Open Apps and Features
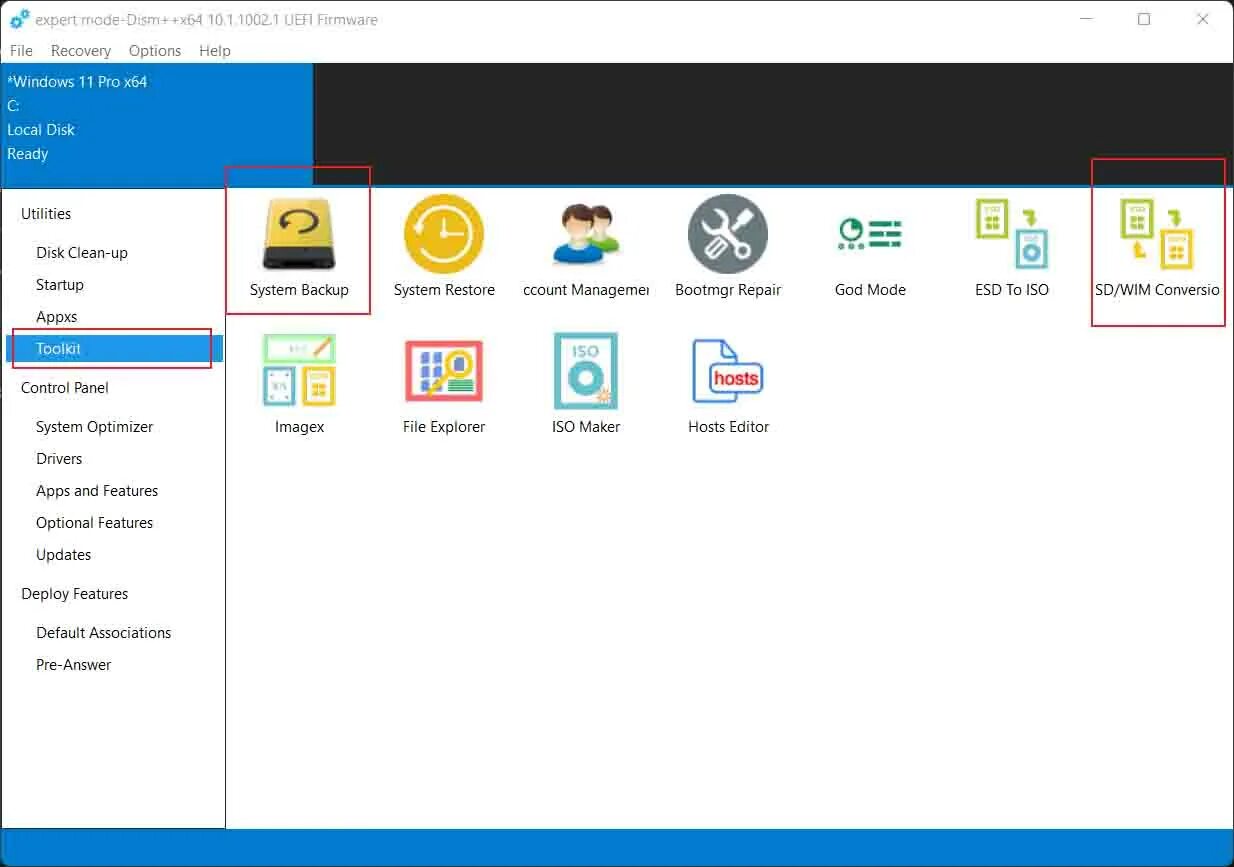The height and width of the screenshot is (867, 1234). (97, 490)
